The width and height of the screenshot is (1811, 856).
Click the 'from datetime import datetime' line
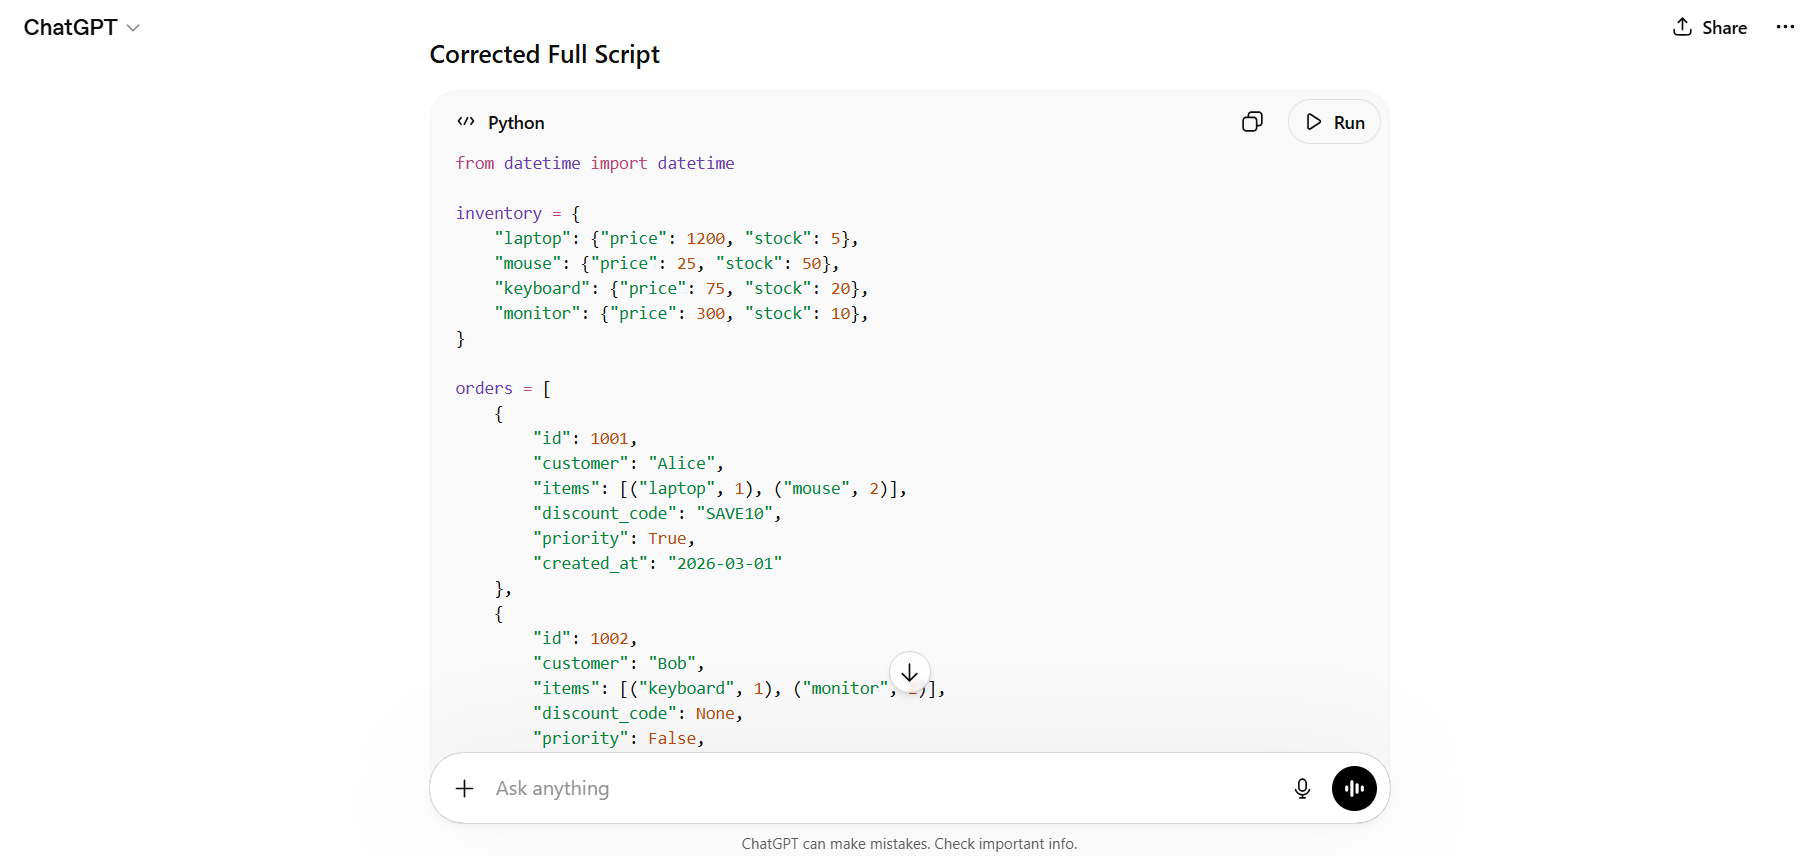[x=595, y=163]
